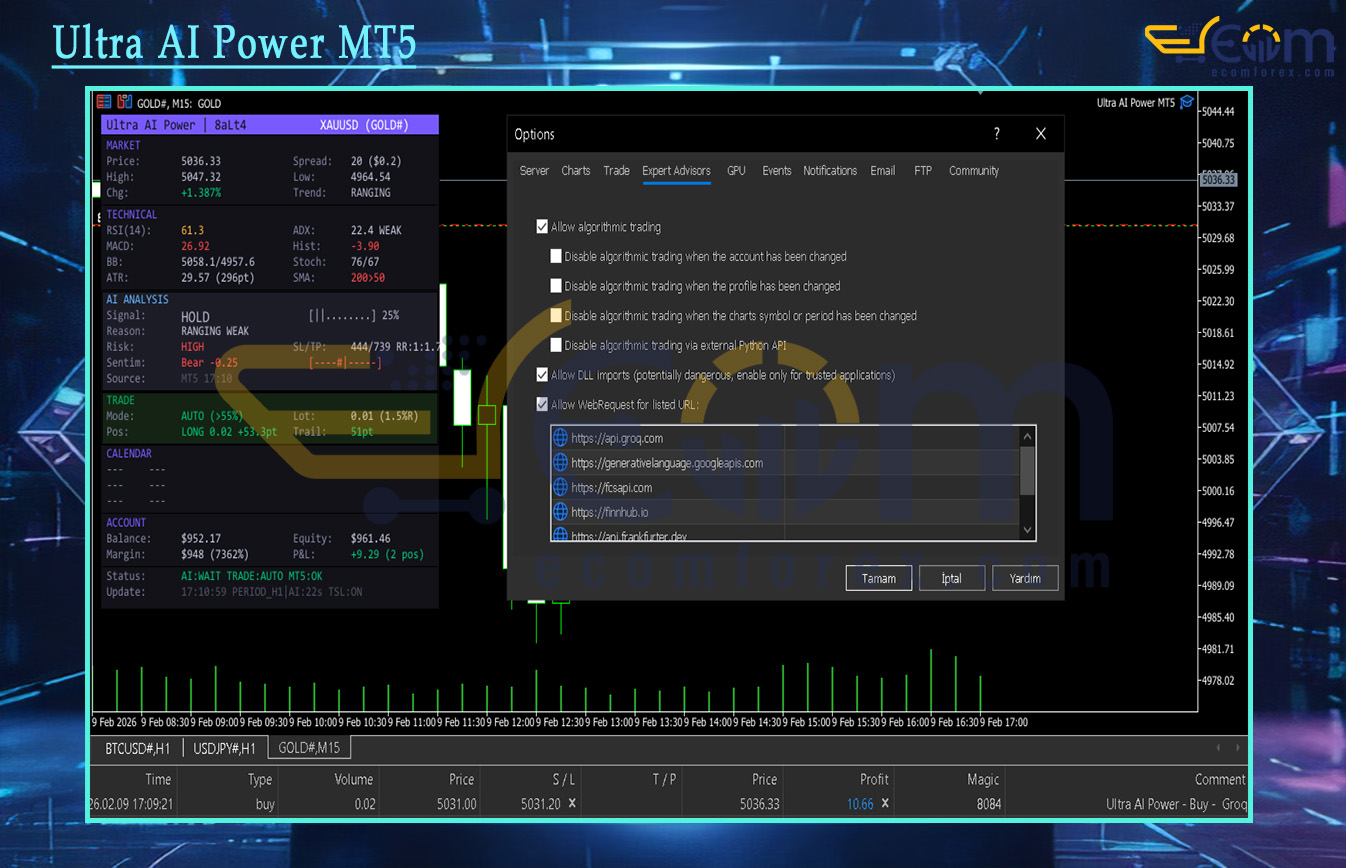Uncheck Allow algorithmic trading
The height and width of the screenshot is (868, 1346).
pos(542,227)
